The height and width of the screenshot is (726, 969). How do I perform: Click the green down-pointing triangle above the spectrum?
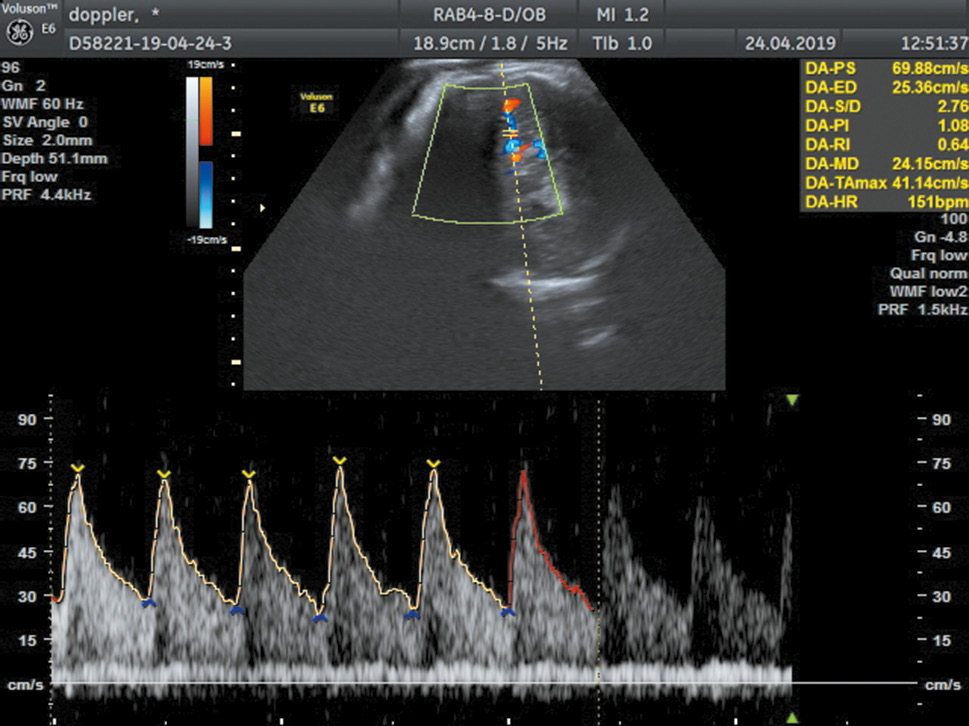[x=792, y=400]
